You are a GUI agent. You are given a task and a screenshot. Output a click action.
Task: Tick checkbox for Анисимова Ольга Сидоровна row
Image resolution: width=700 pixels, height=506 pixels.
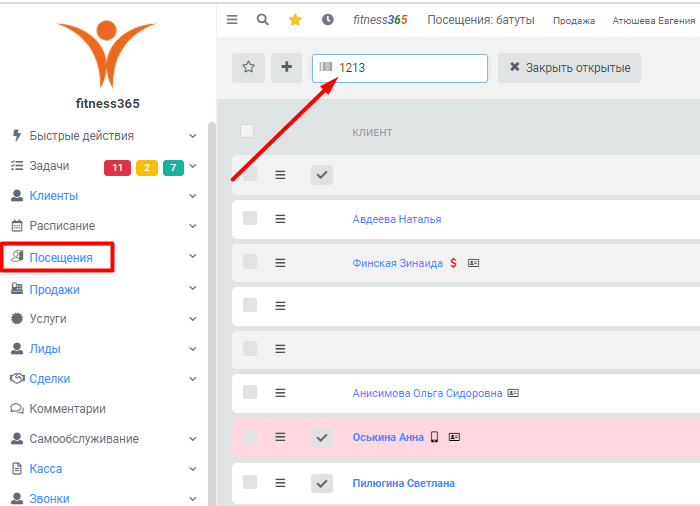point(250,392)
